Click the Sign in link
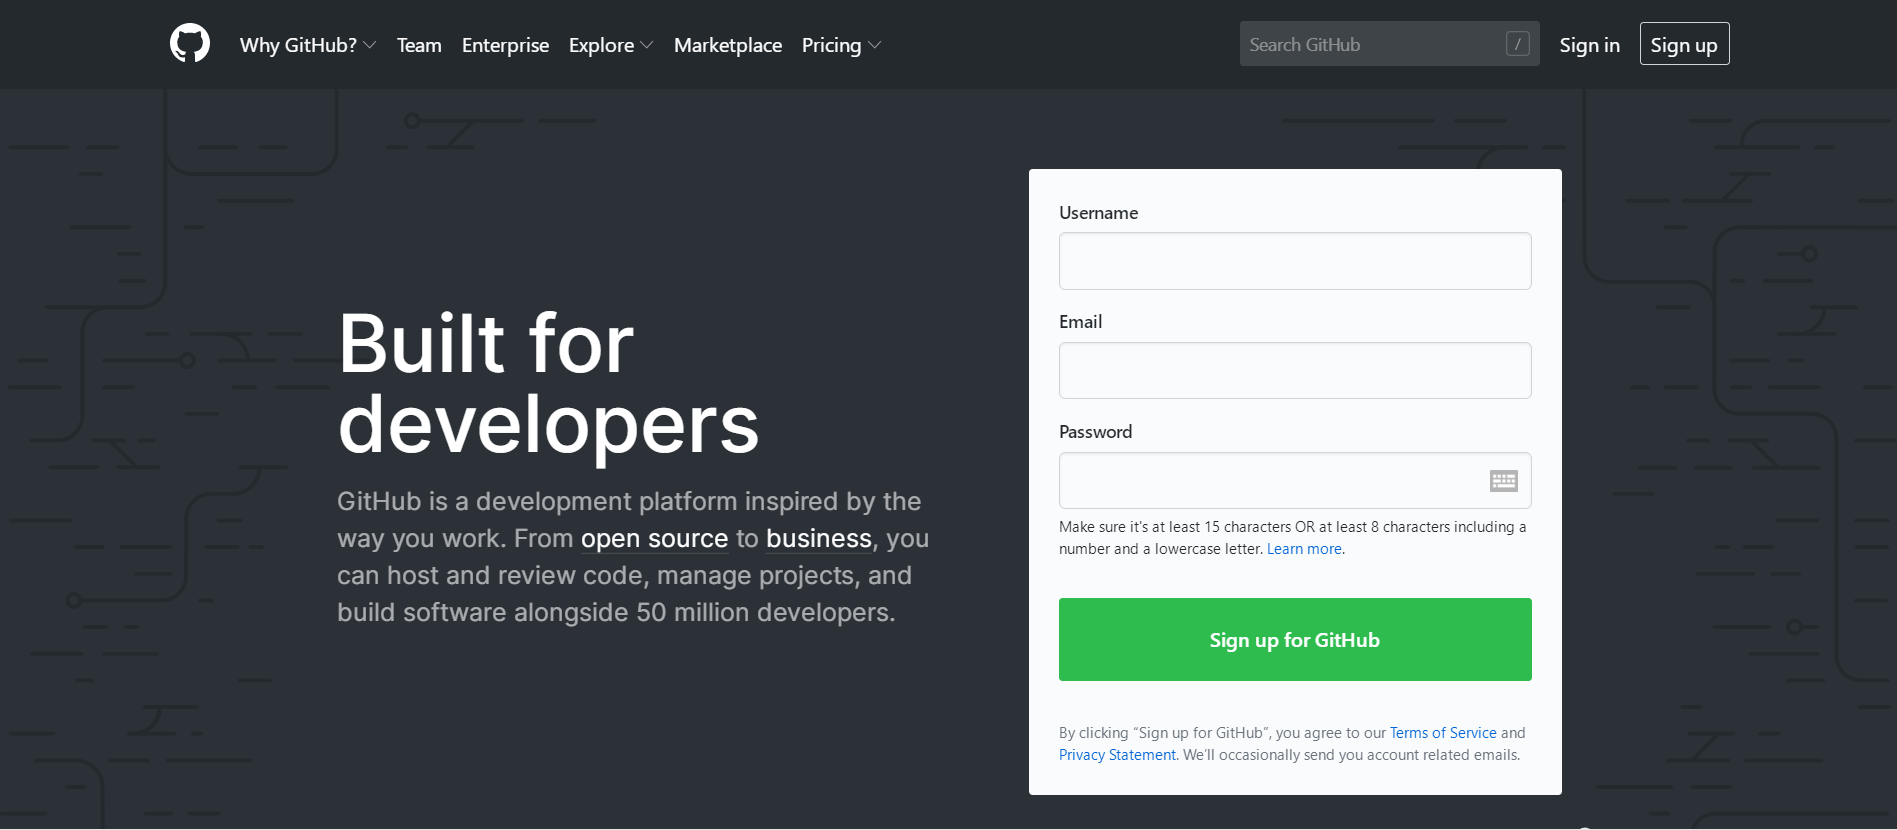 point(1589,45)
